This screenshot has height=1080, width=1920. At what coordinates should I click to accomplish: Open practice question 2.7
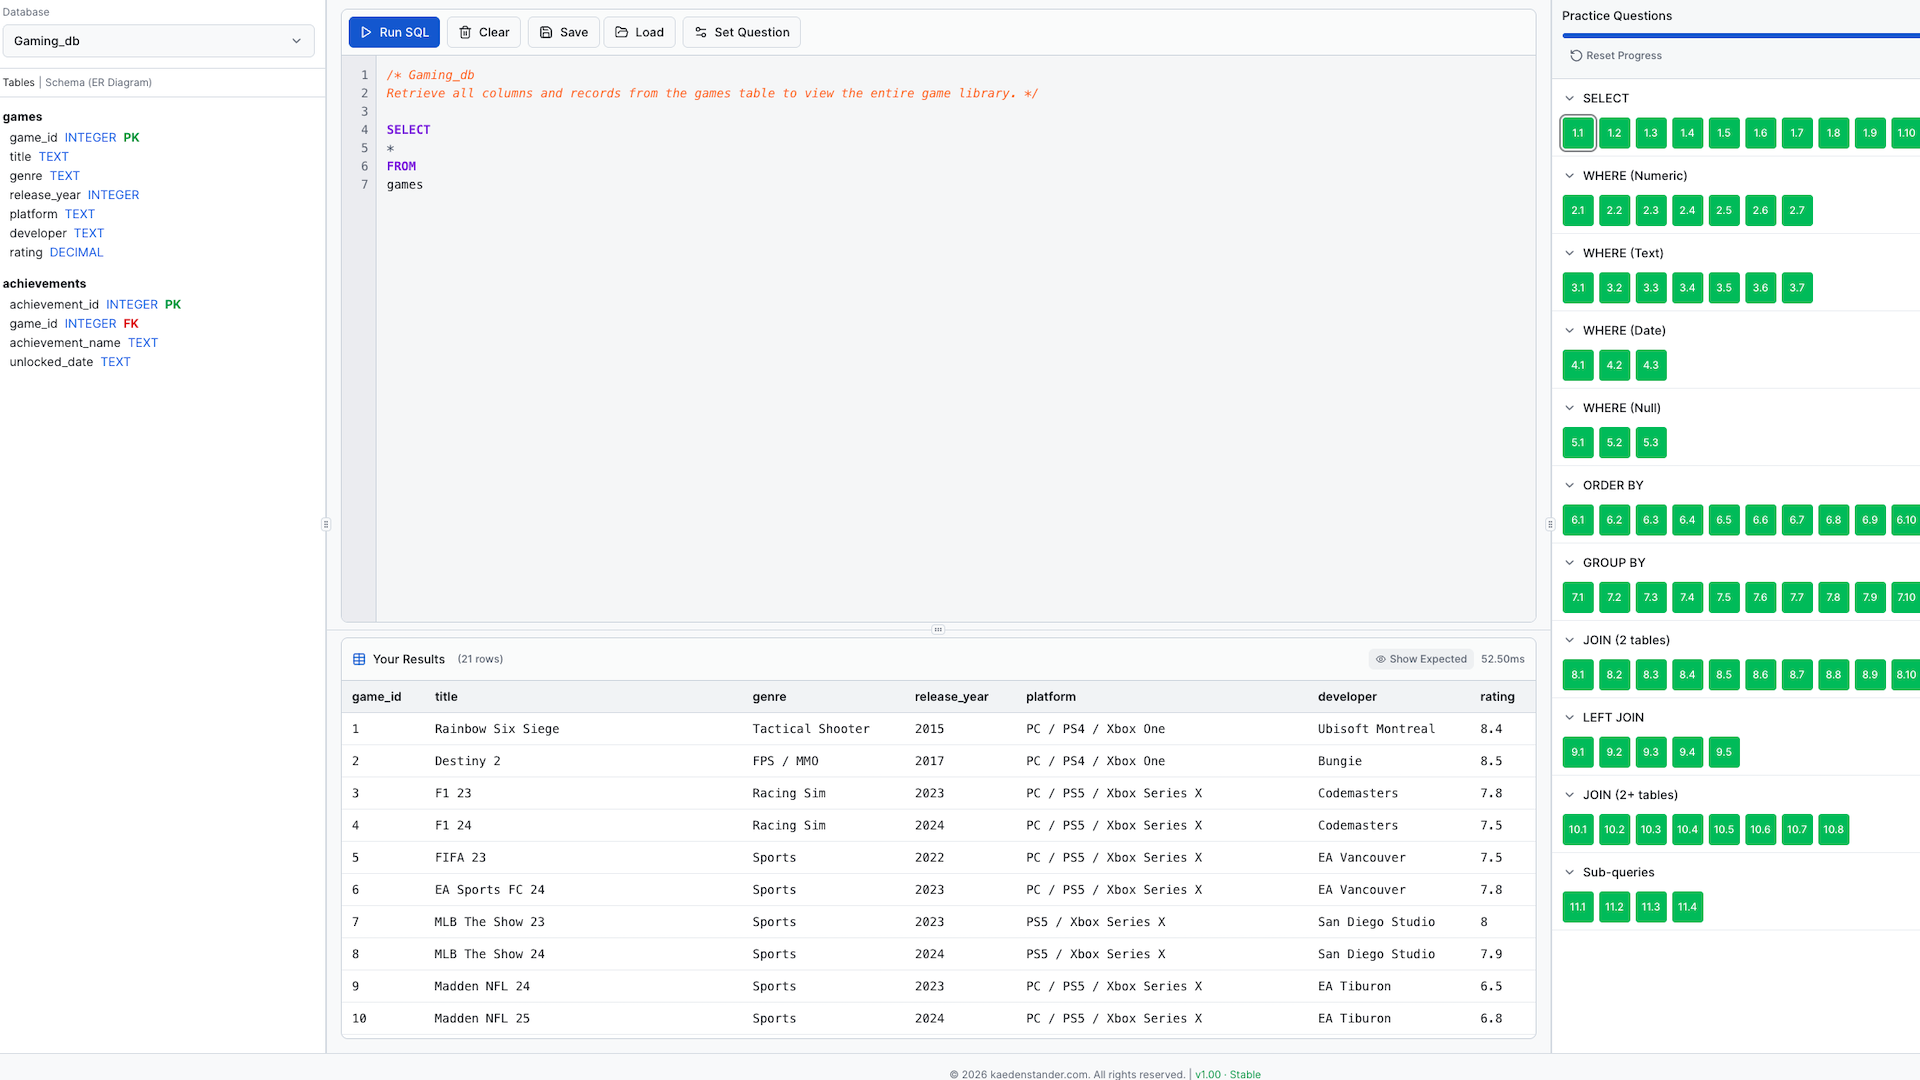point(1797,210)
